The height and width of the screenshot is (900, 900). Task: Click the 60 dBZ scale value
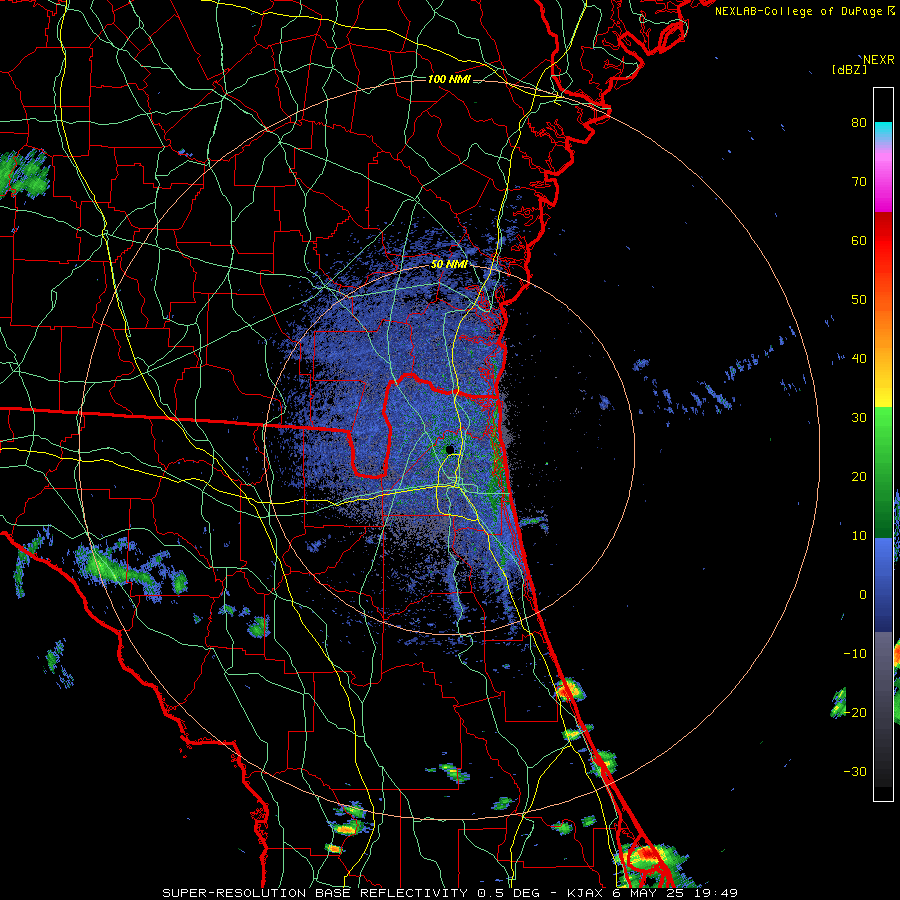859,240
